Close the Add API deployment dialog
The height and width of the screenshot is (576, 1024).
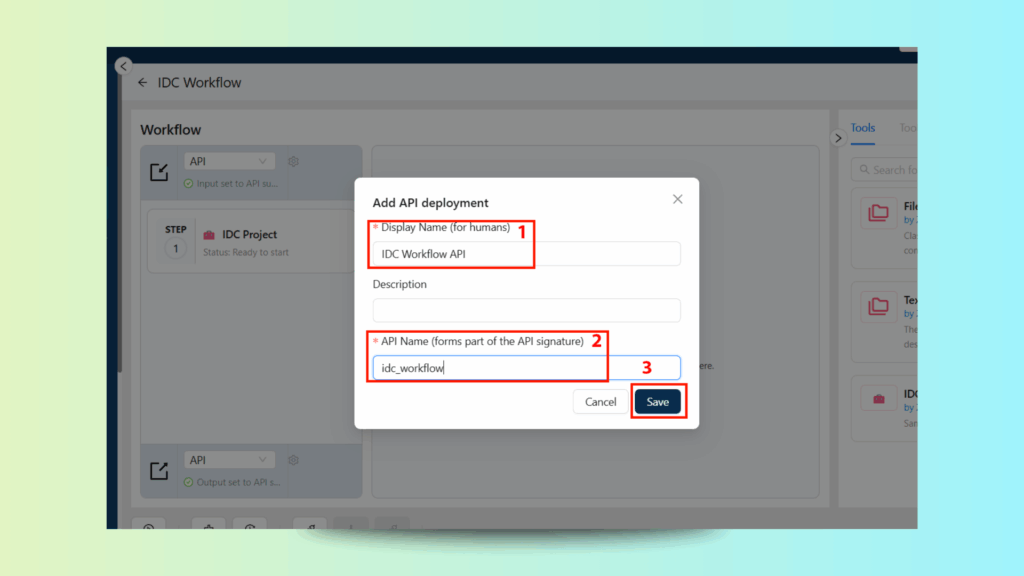677,199
